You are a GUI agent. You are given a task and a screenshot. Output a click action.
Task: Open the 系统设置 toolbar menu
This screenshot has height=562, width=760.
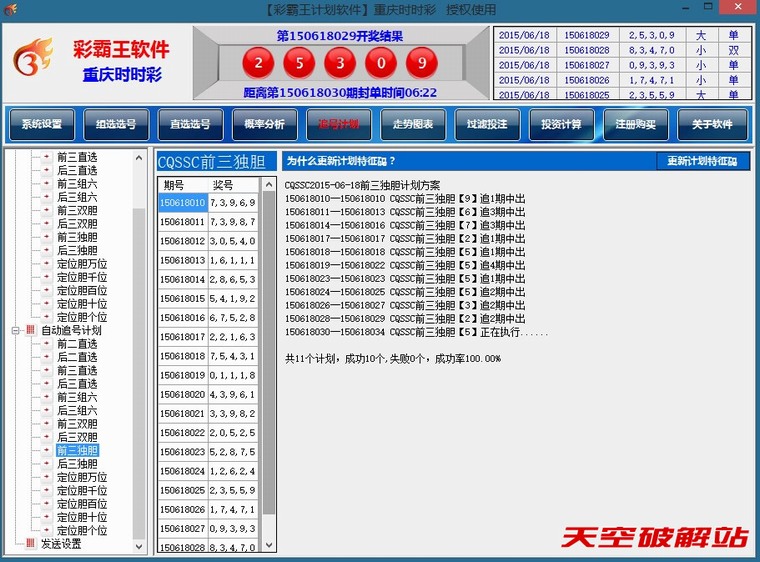42,125
